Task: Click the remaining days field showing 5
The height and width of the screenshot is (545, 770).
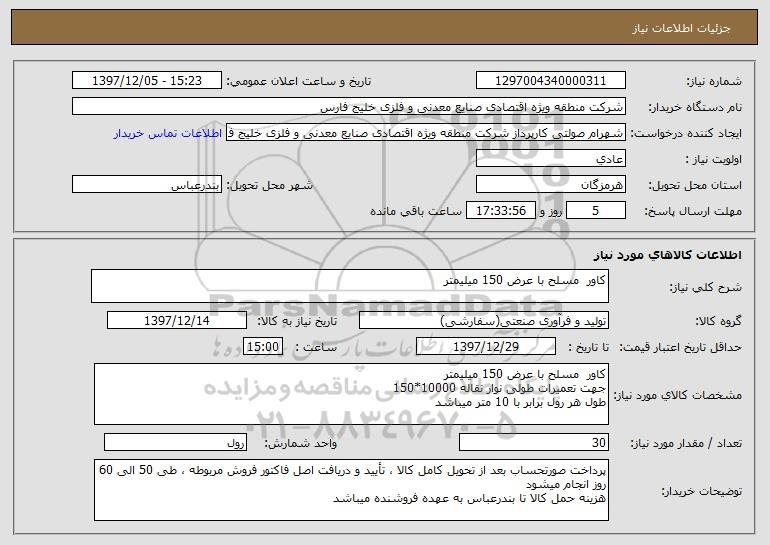Action: tap(596, 211)
